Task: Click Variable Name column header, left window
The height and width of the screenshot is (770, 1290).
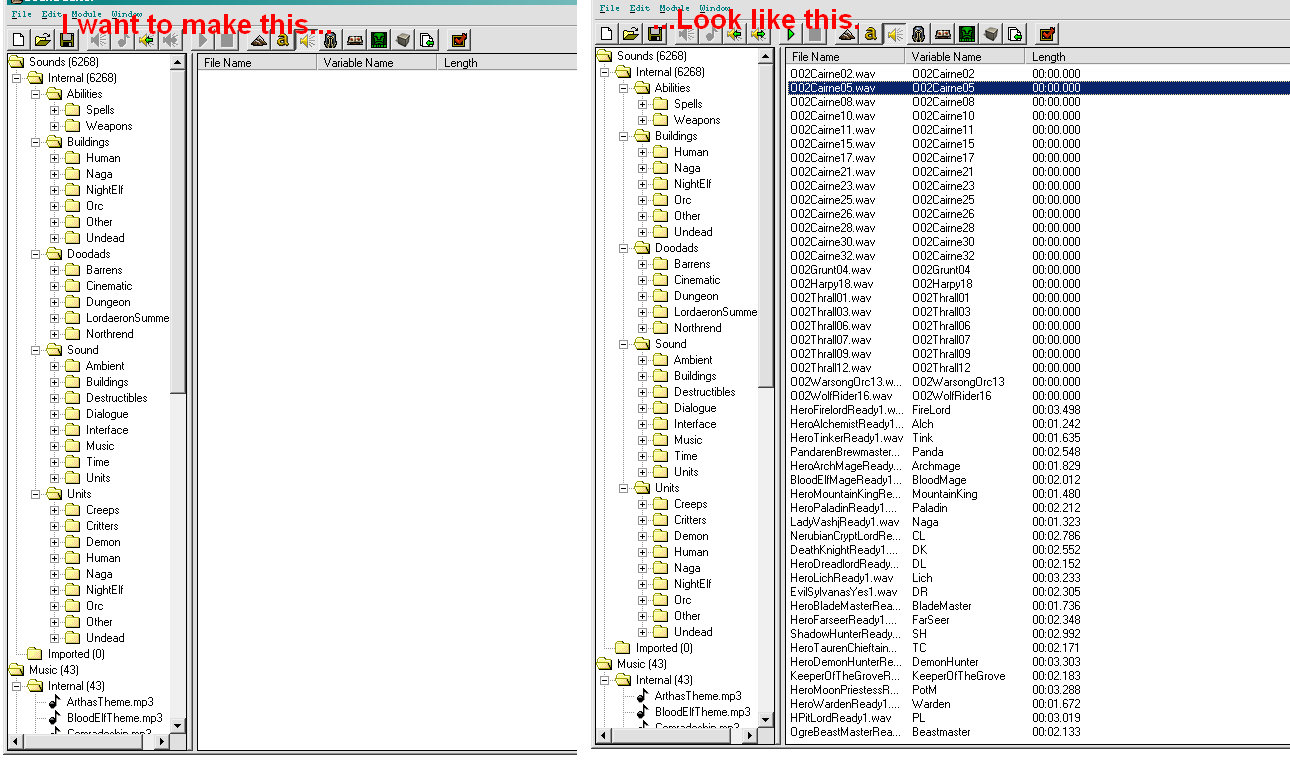Action: [378, 63]
